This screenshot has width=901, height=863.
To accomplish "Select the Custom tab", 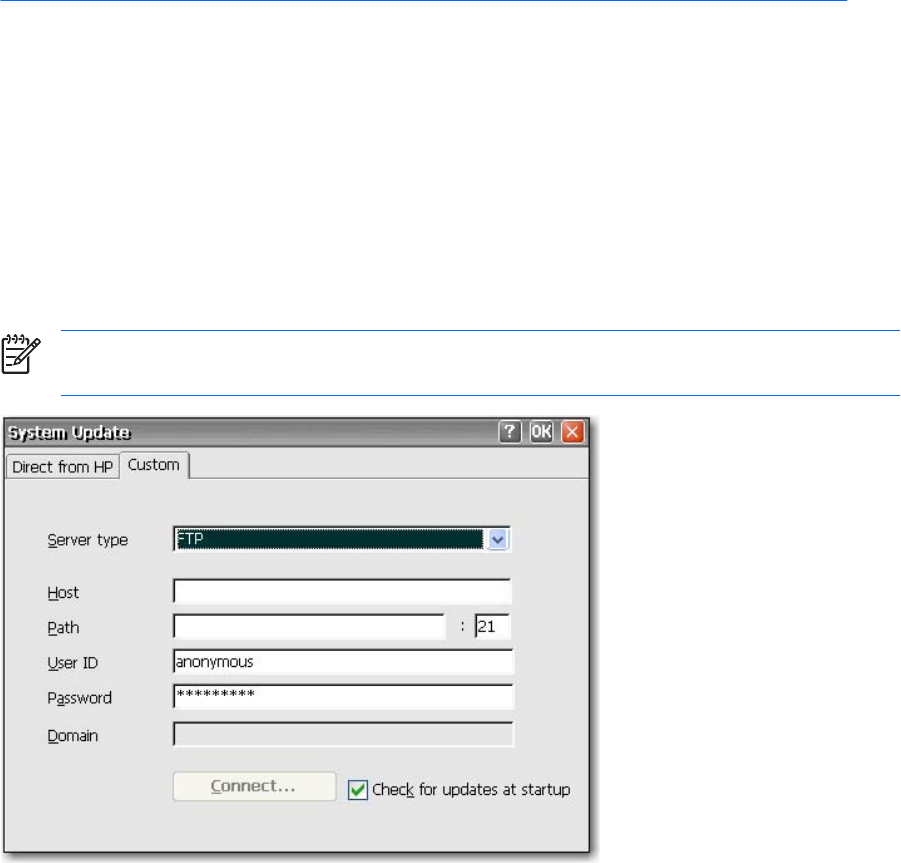I will pos(154,464).
